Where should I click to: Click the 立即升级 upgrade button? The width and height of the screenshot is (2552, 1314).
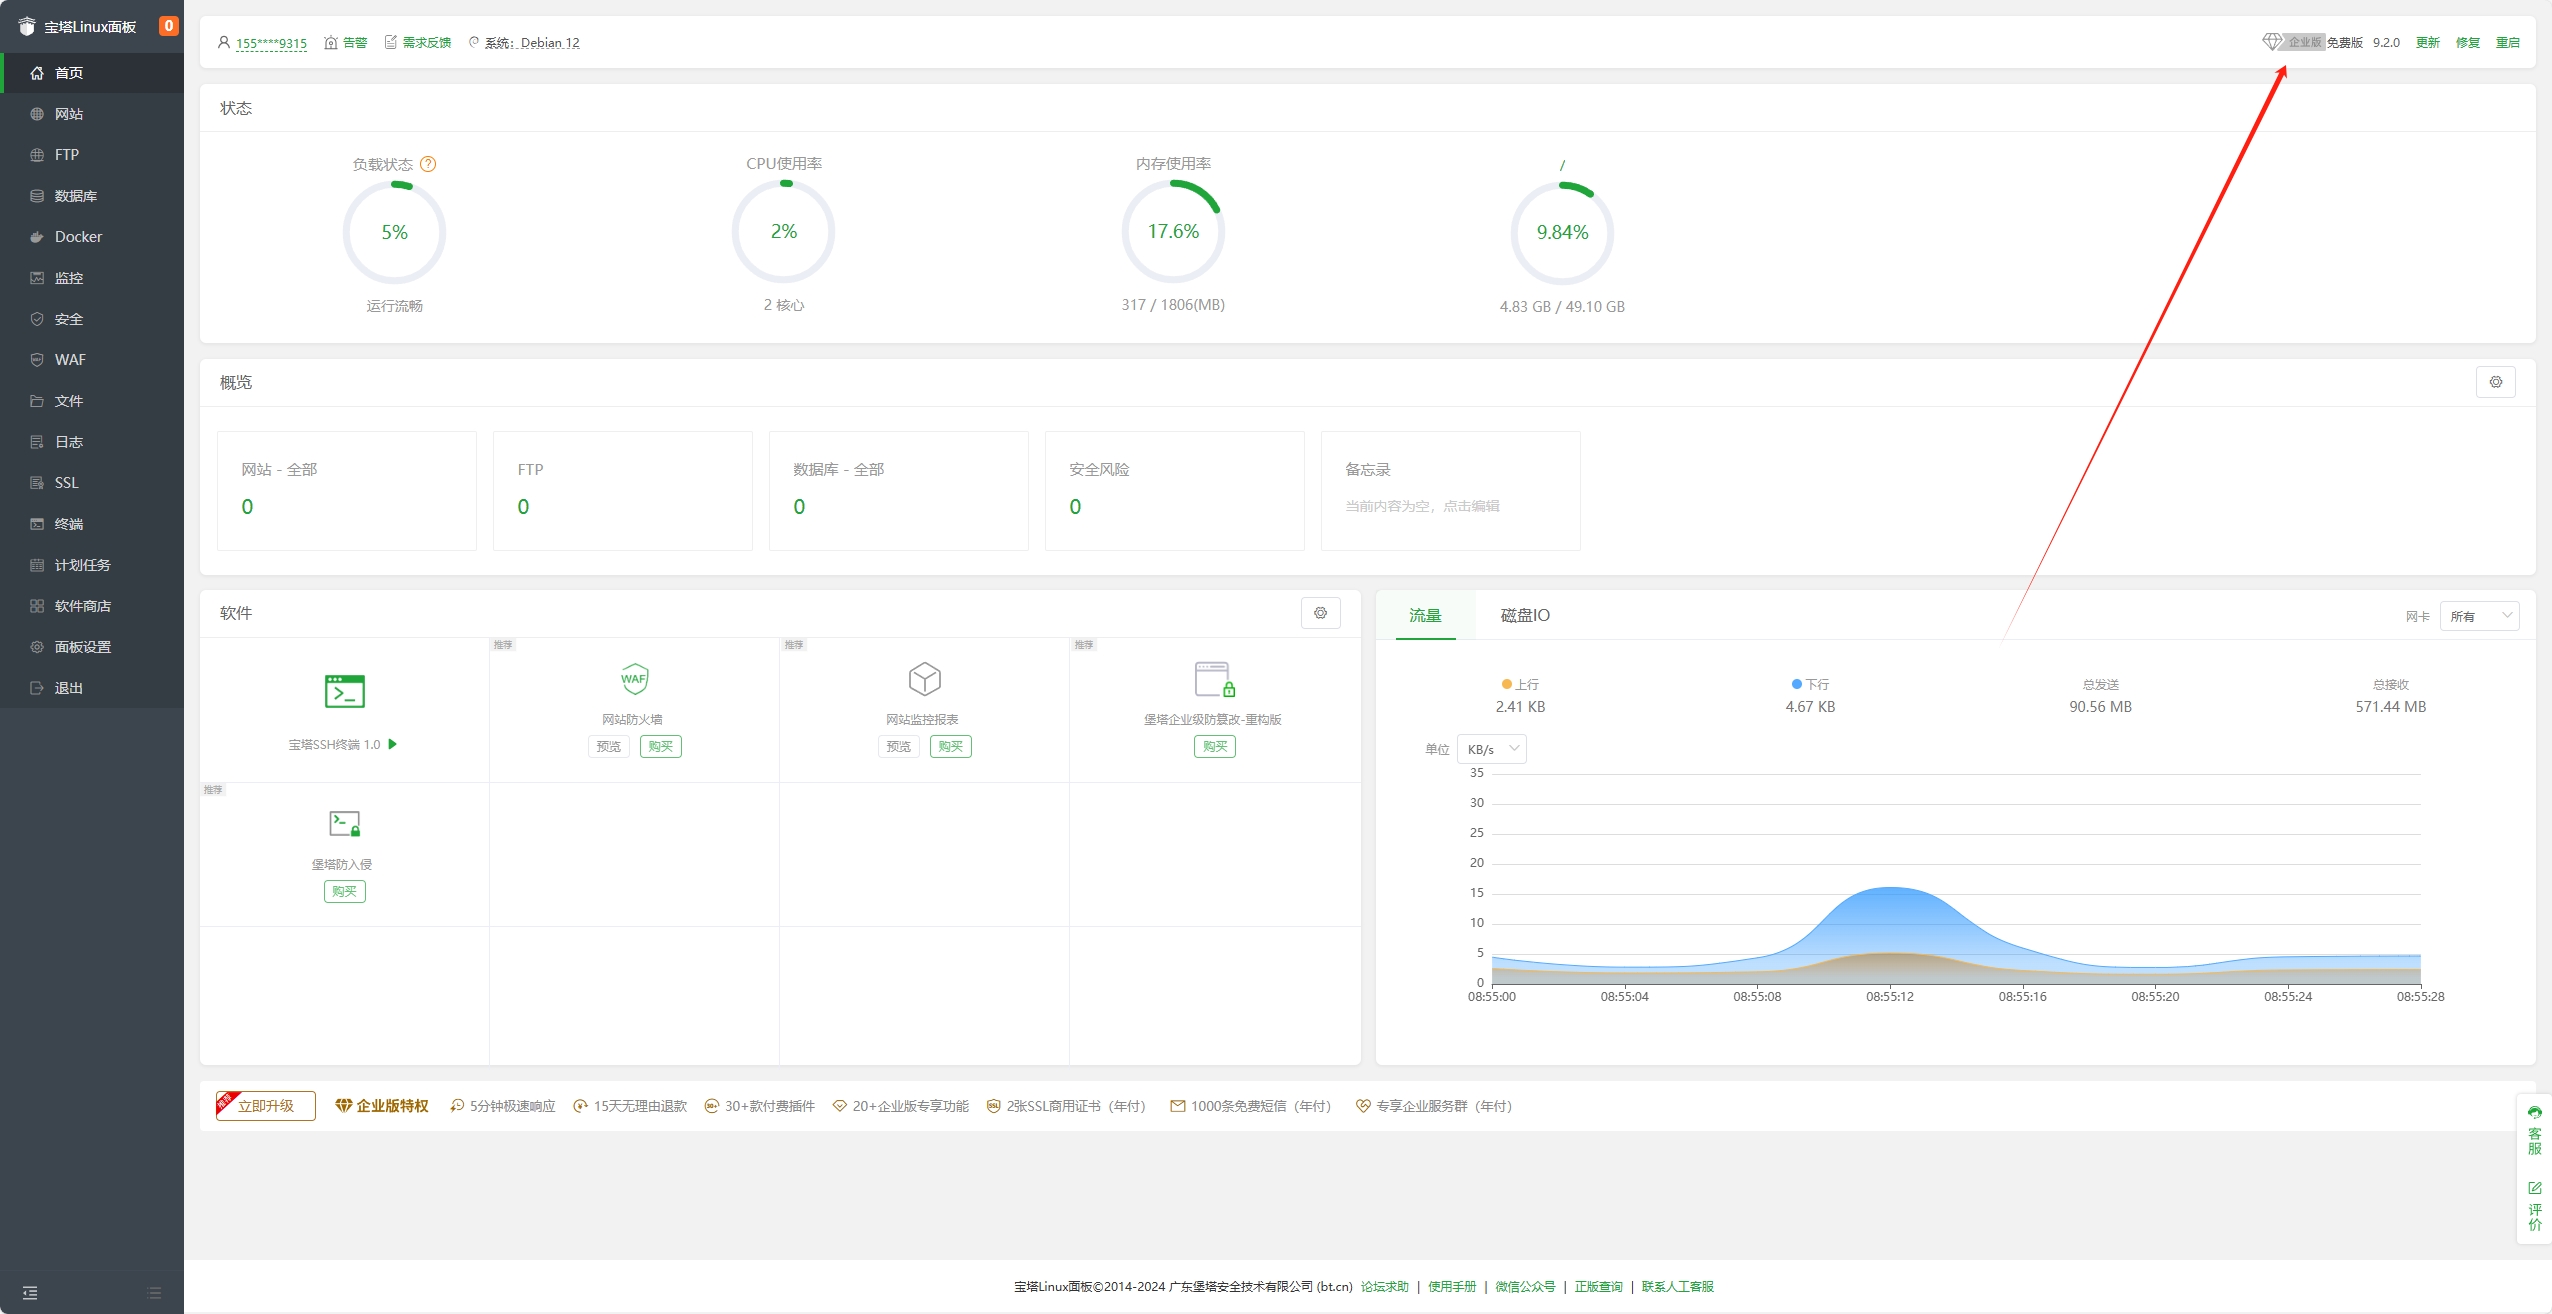266,1106
